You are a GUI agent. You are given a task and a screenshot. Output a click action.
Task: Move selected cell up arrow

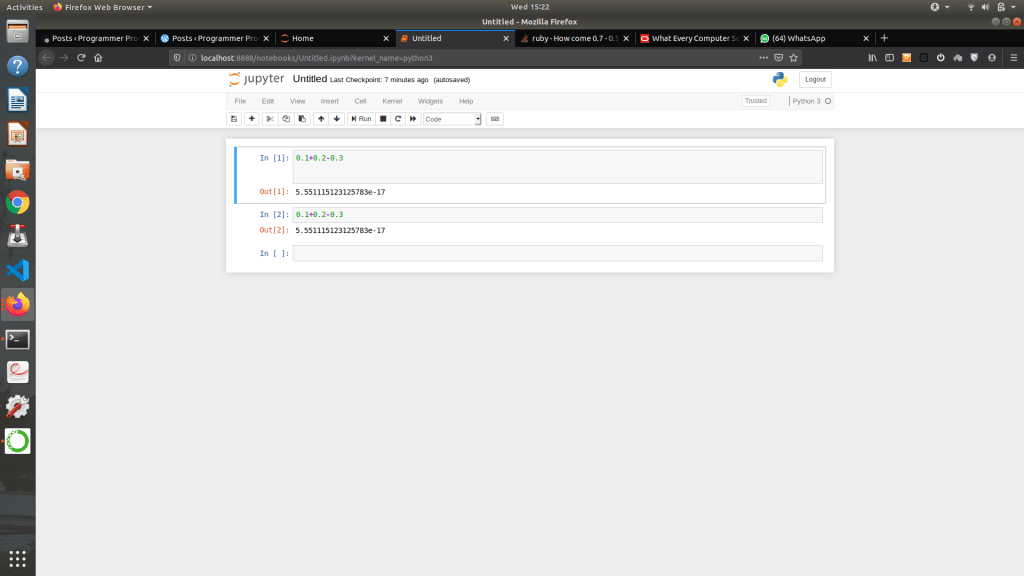[321, 119]
